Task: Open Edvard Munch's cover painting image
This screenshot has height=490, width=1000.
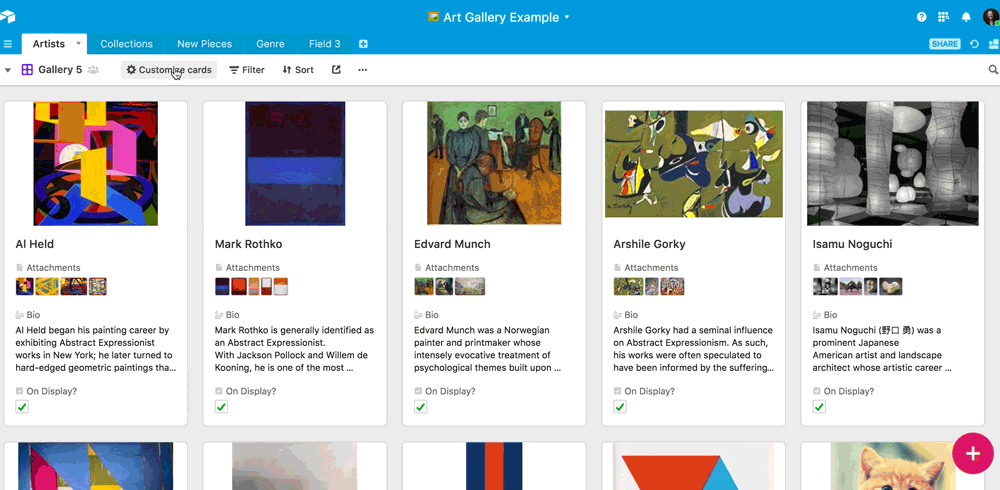Action: point(494,163)
